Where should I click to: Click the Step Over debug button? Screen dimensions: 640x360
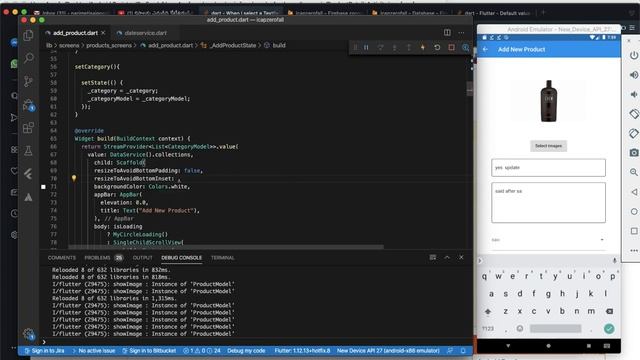(x=380, y=47)
